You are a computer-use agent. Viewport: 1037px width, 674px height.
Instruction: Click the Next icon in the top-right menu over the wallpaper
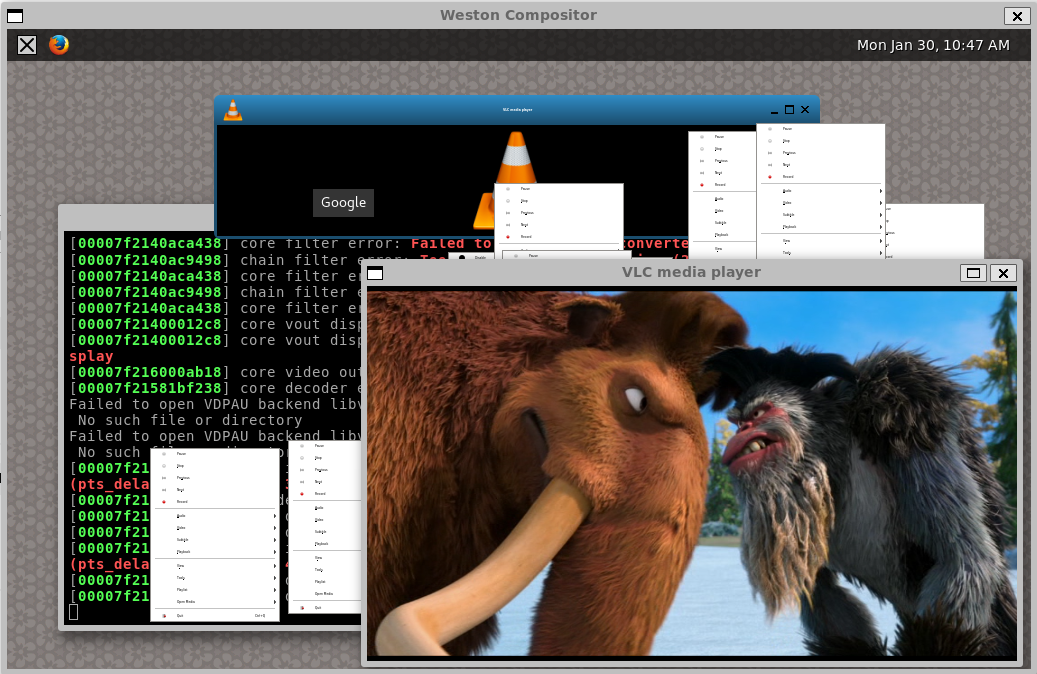coord(770,165)
